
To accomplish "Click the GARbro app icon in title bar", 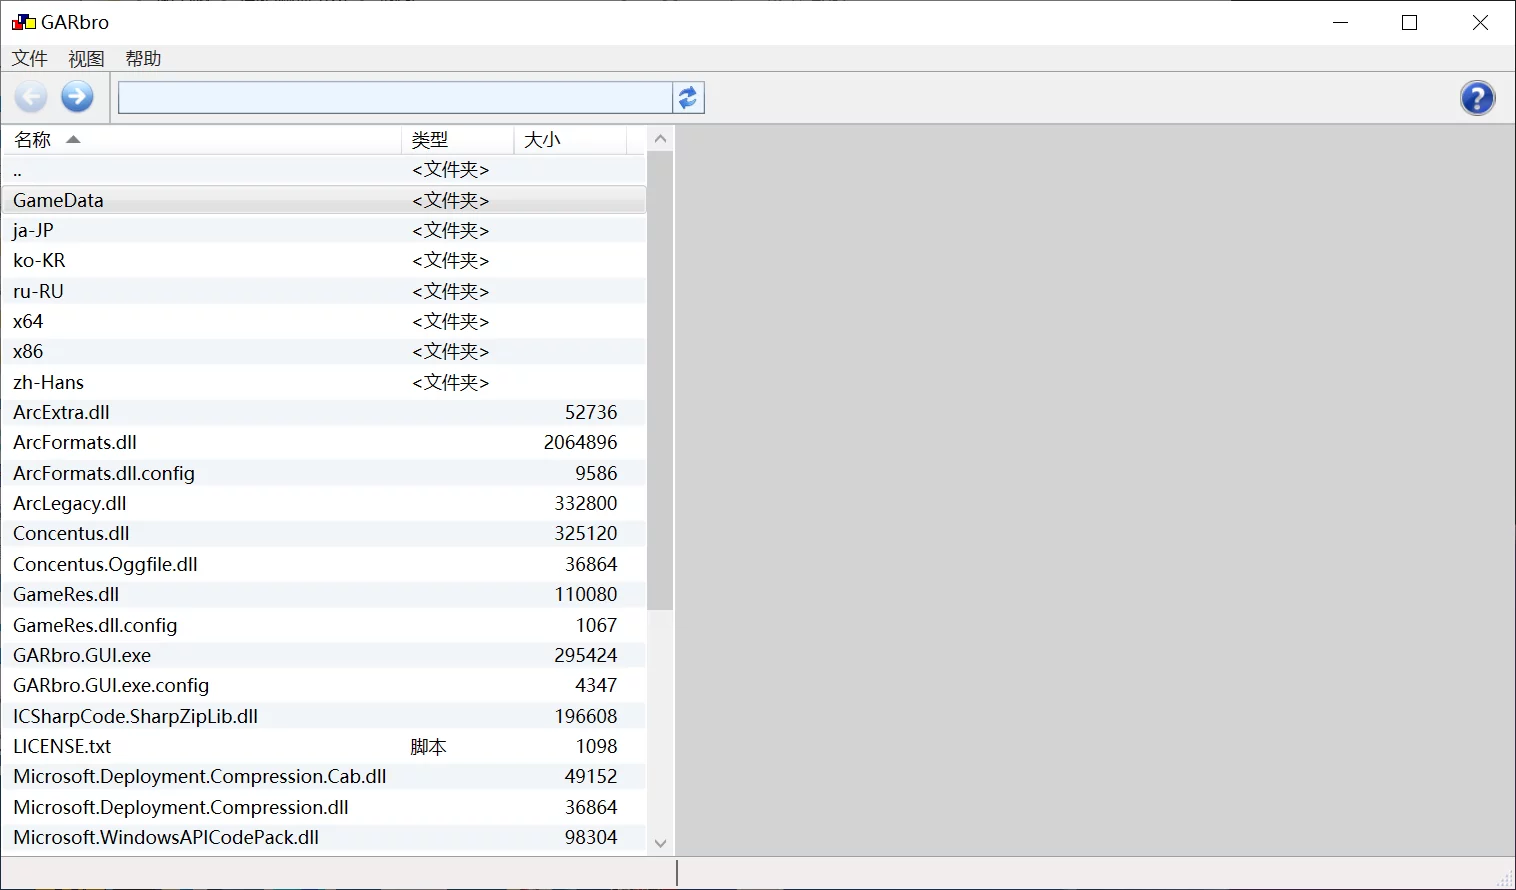I will [x=23, y=22].
